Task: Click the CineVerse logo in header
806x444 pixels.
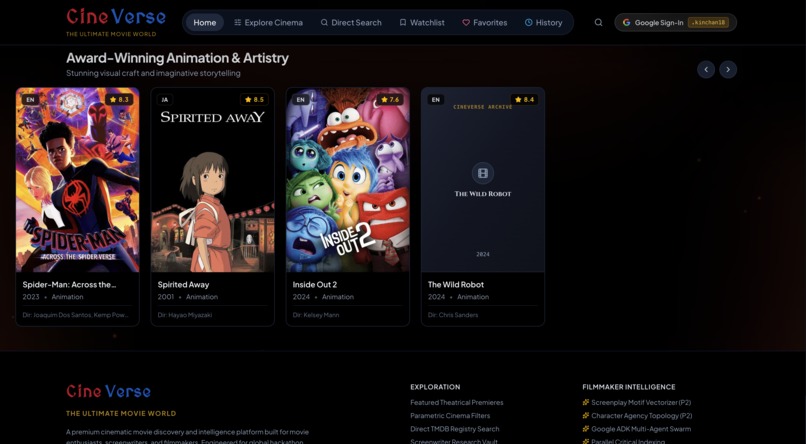Action: (x=116, y=17)
